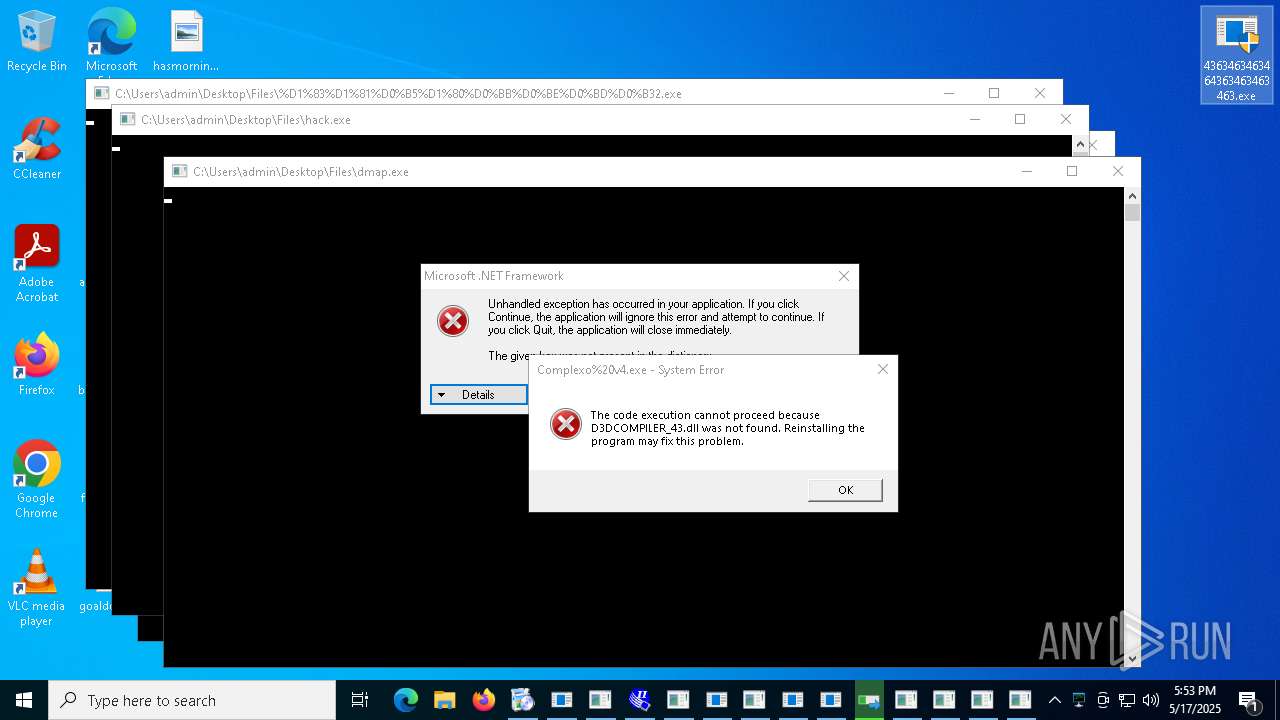
Task: Click the dmap.exe window system menu icon
Action: click(x=180, y=172)
